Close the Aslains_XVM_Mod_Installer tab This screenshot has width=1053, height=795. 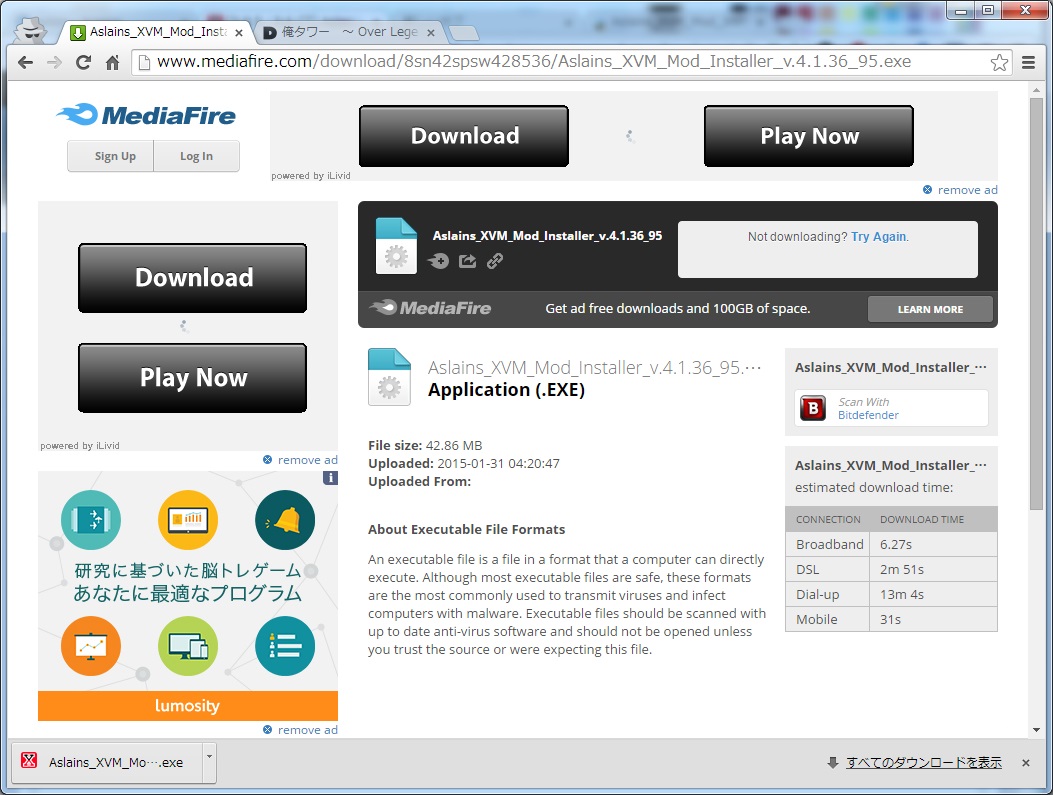pyautogui.click(x=239, y=32)
